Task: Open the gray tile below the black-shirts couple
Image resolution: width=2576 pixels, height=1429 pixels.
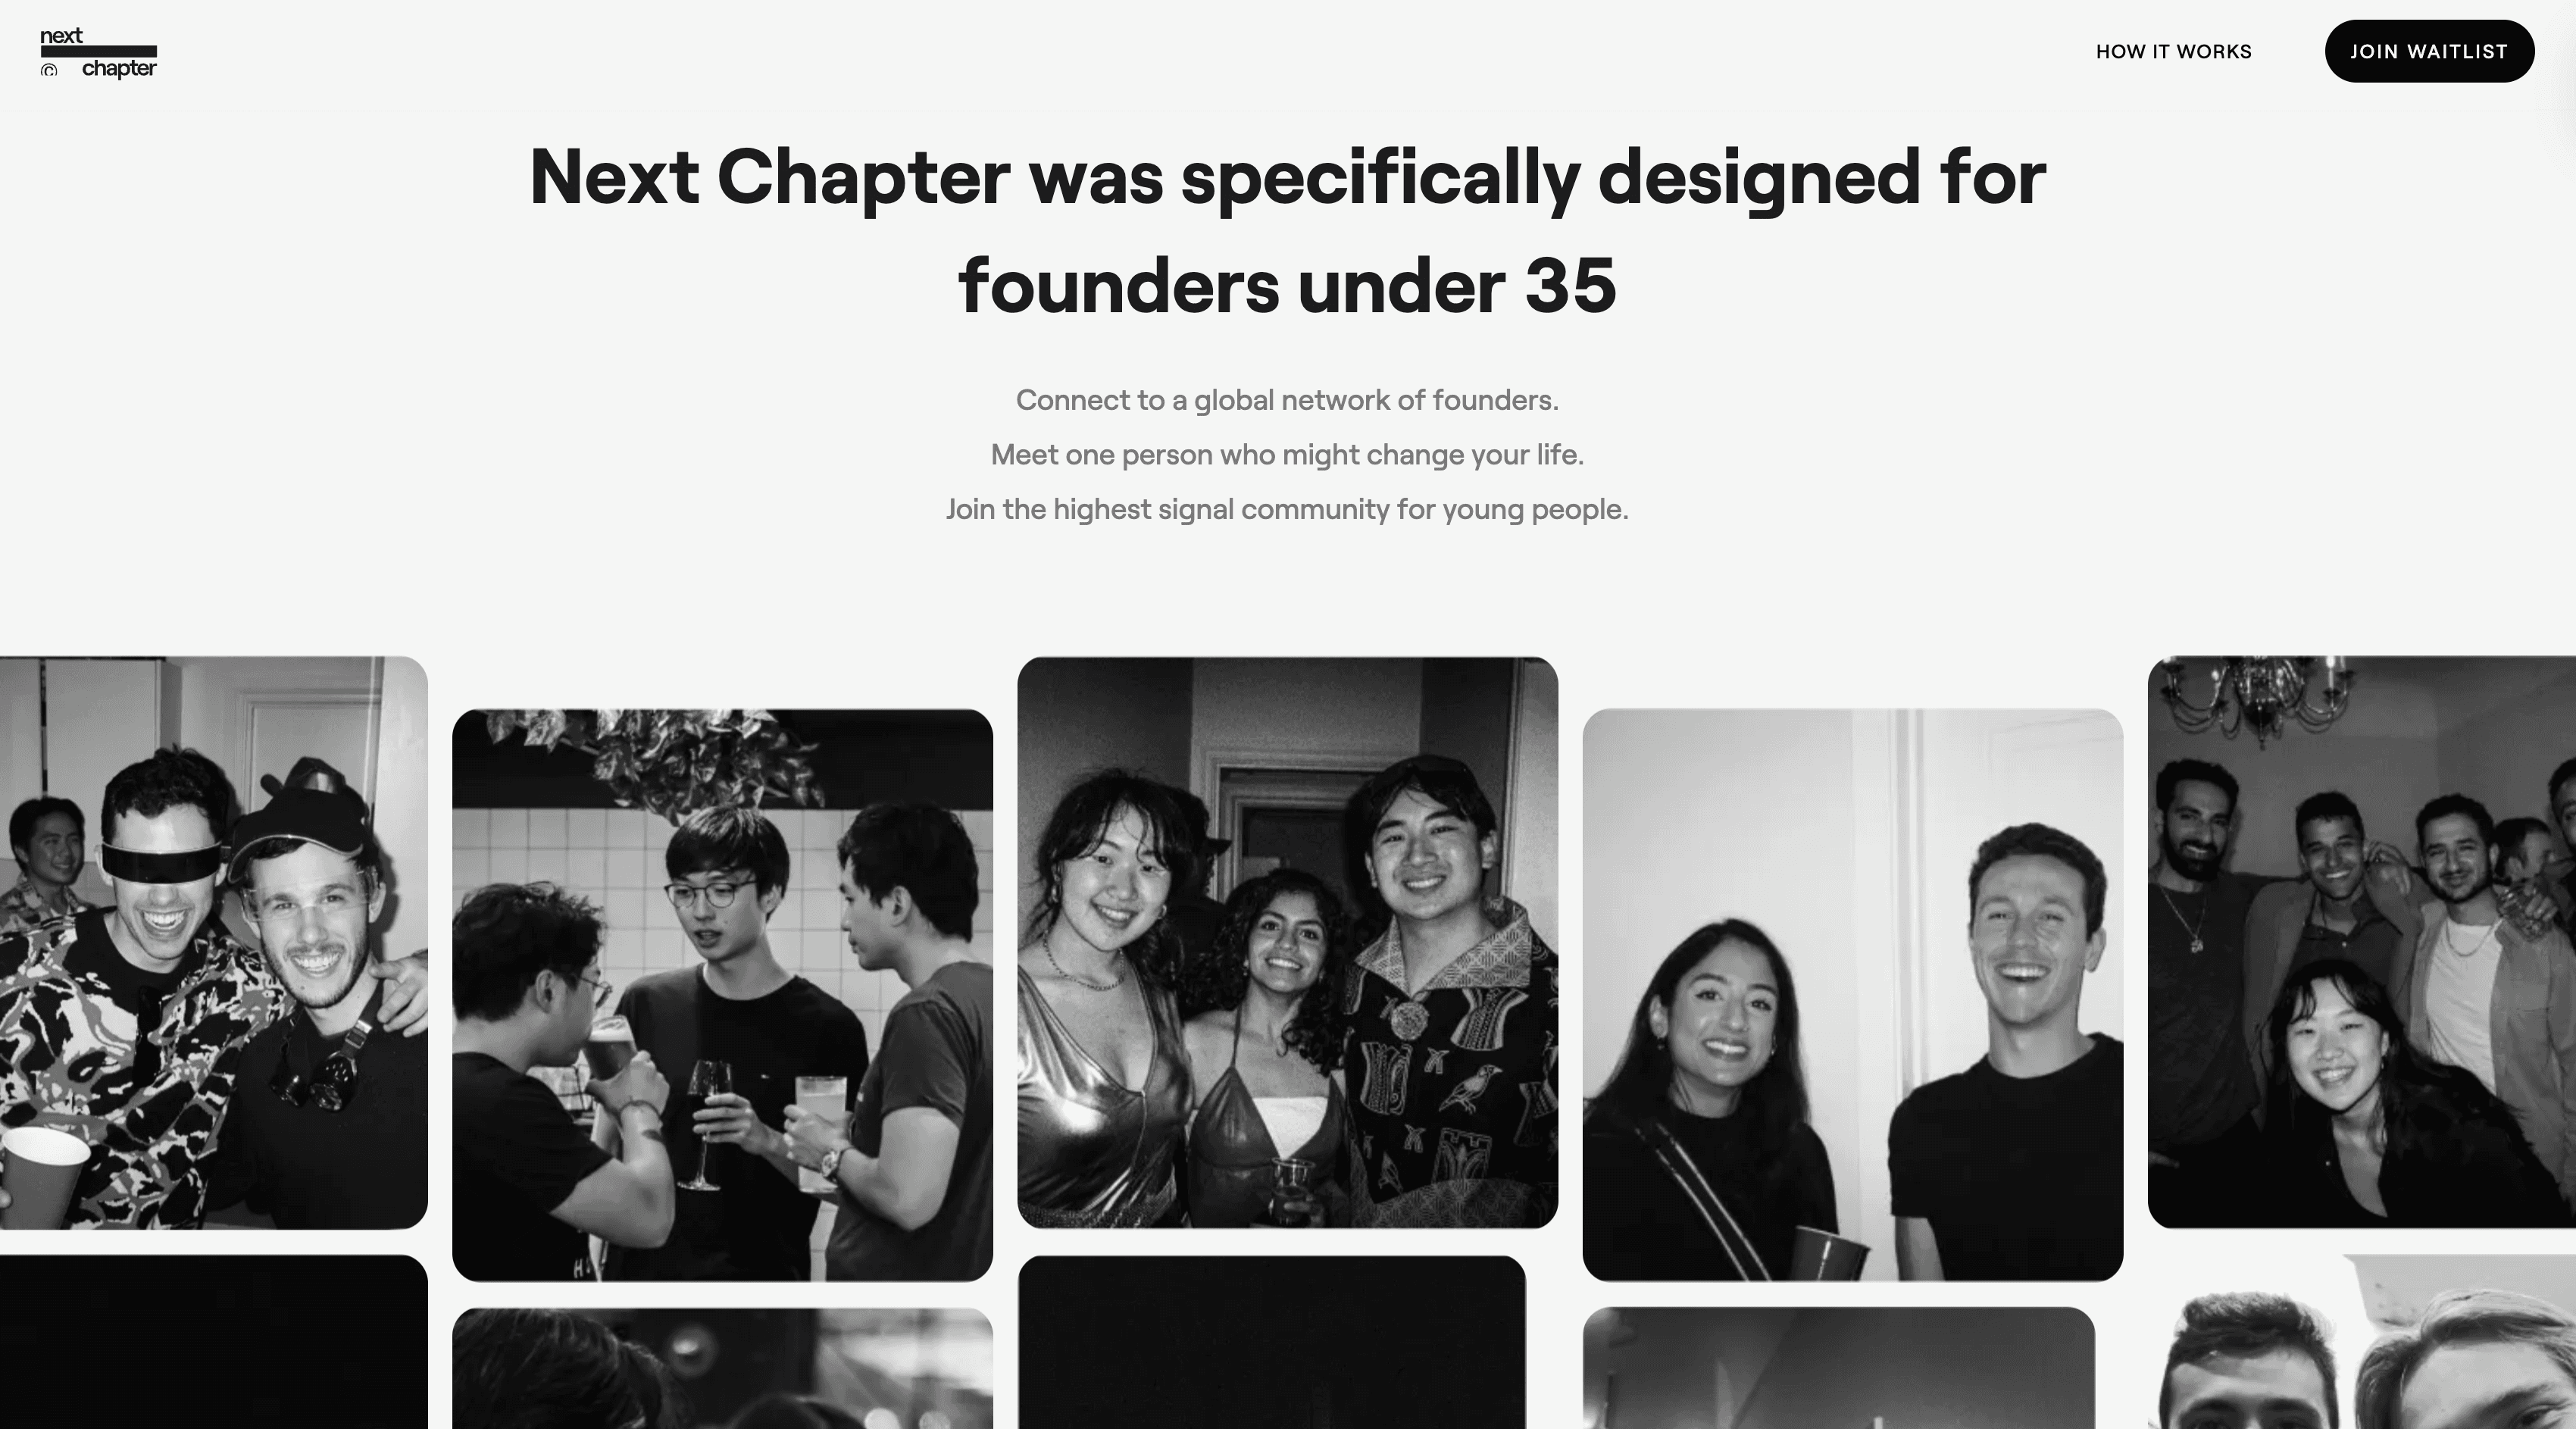Action: [x=1838, y=1368]
